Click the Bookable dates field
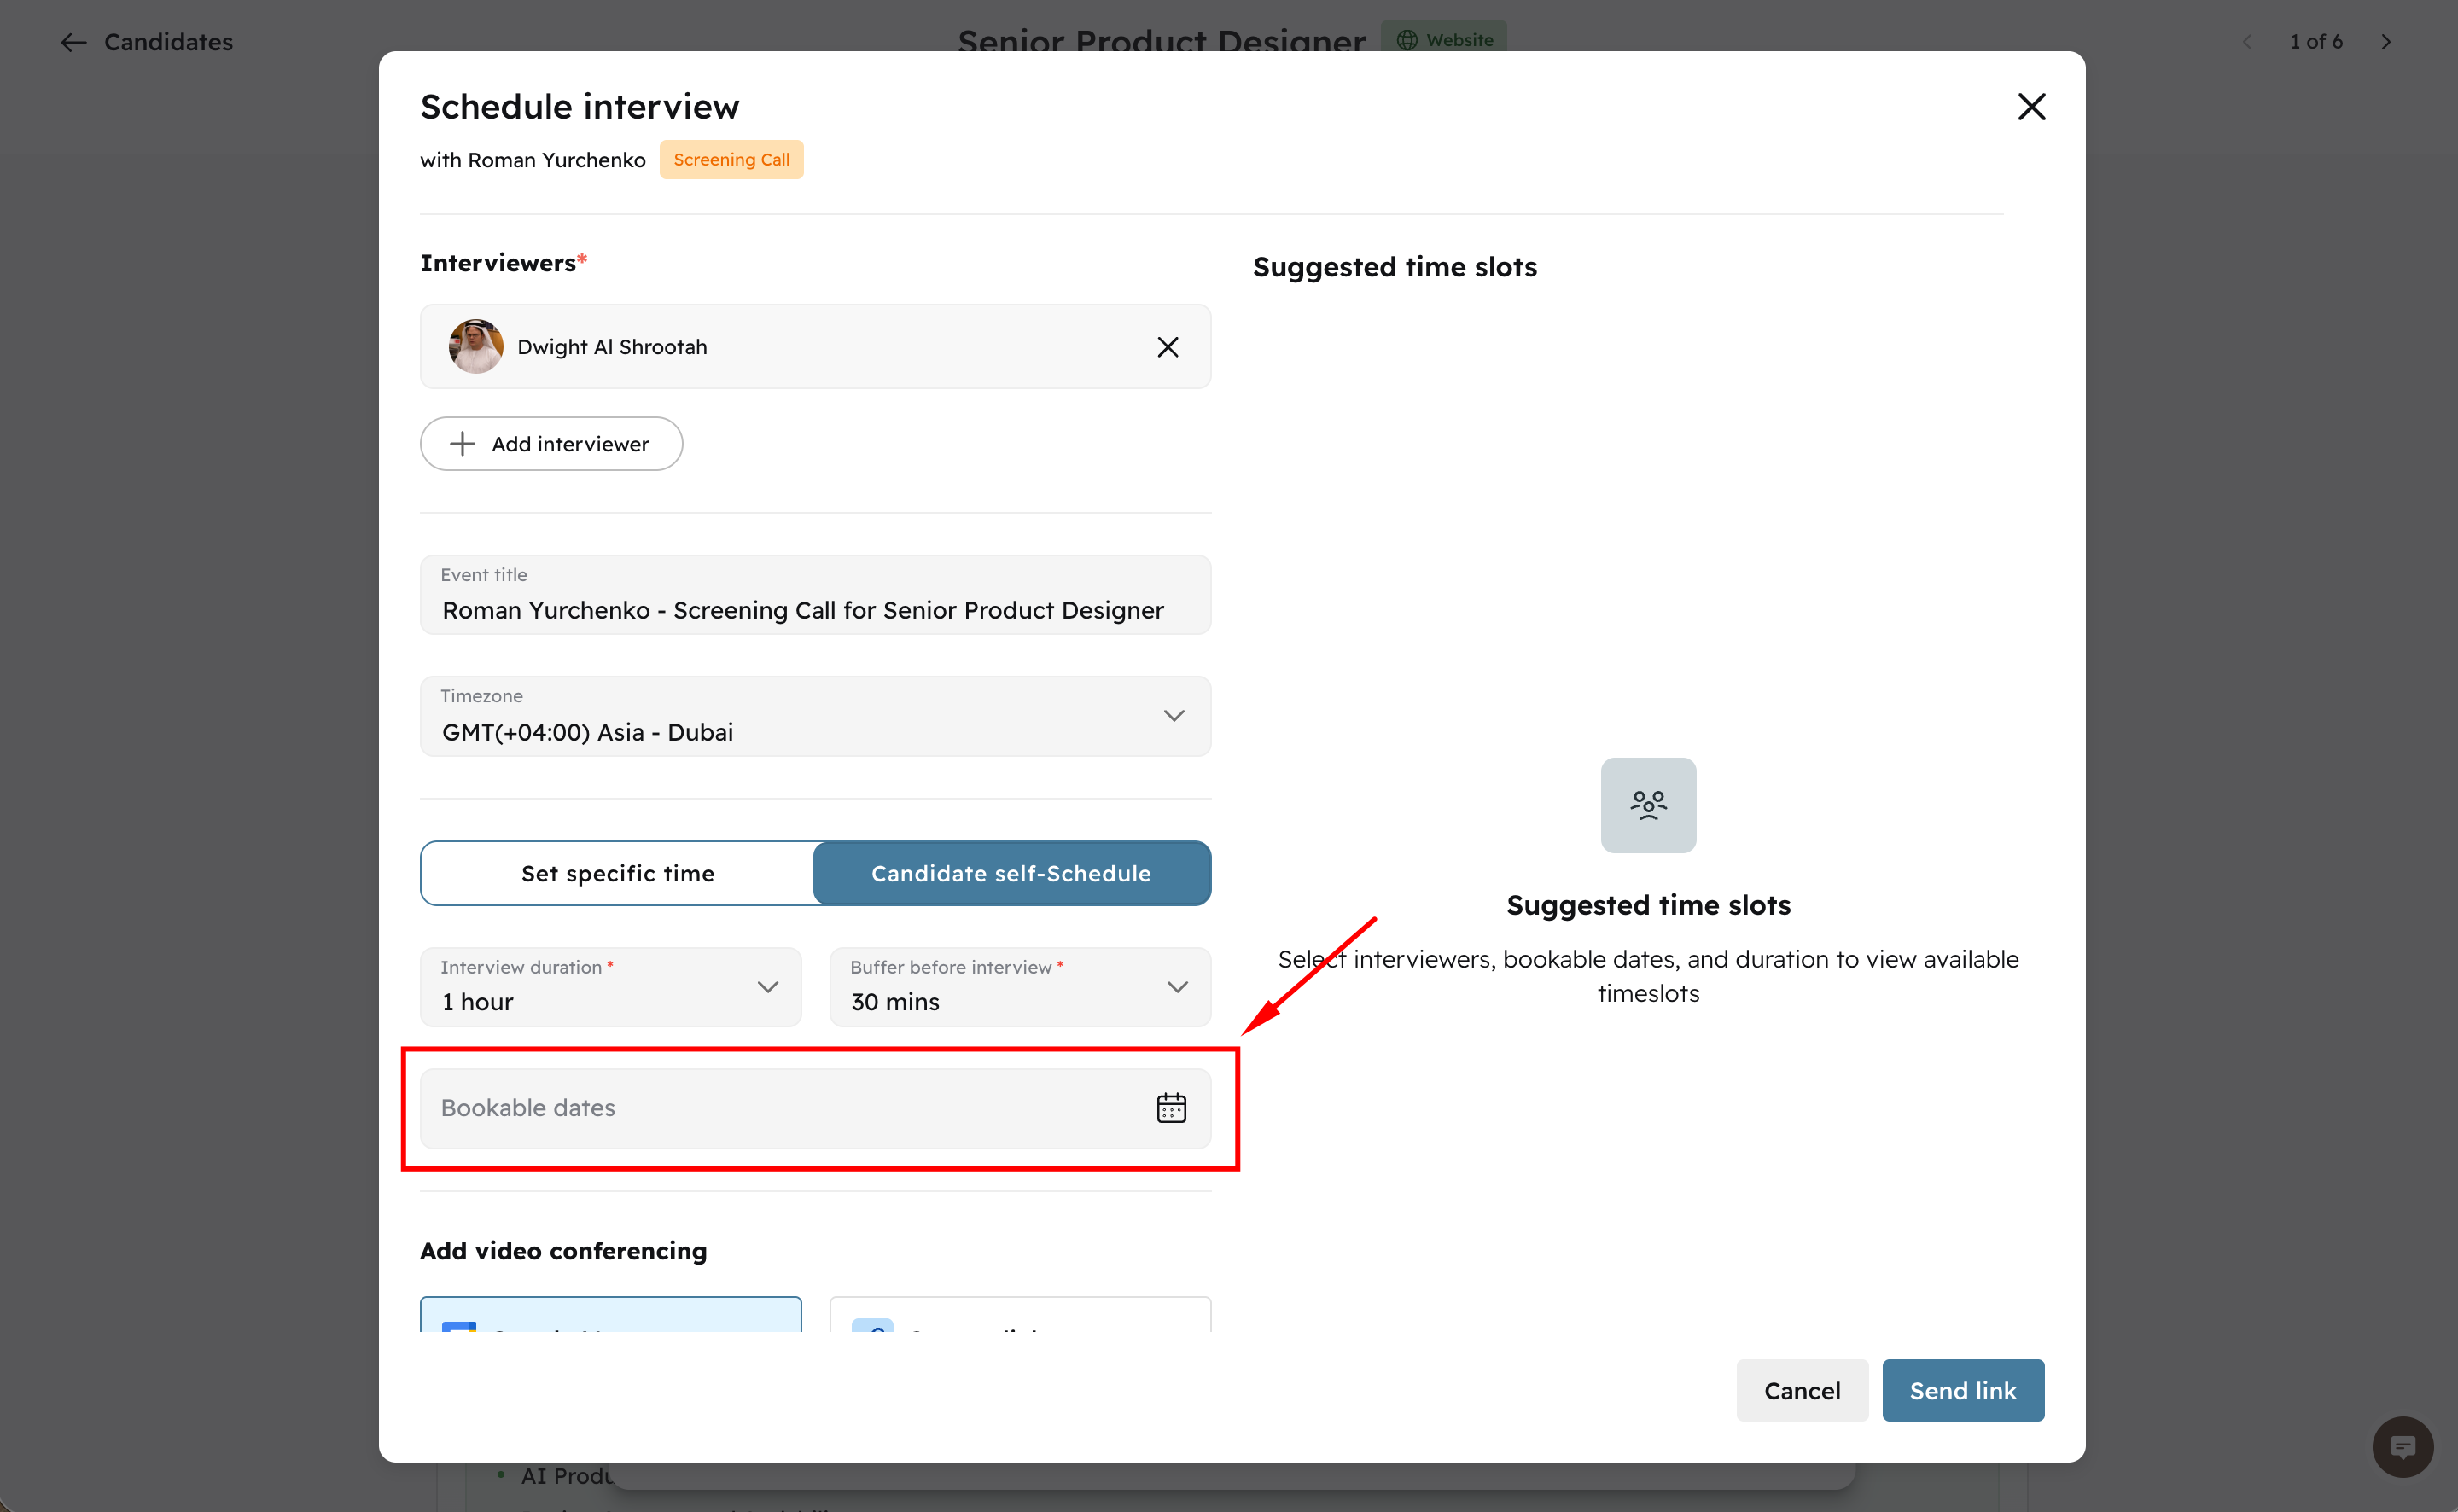 click(x=815, y=1108)
